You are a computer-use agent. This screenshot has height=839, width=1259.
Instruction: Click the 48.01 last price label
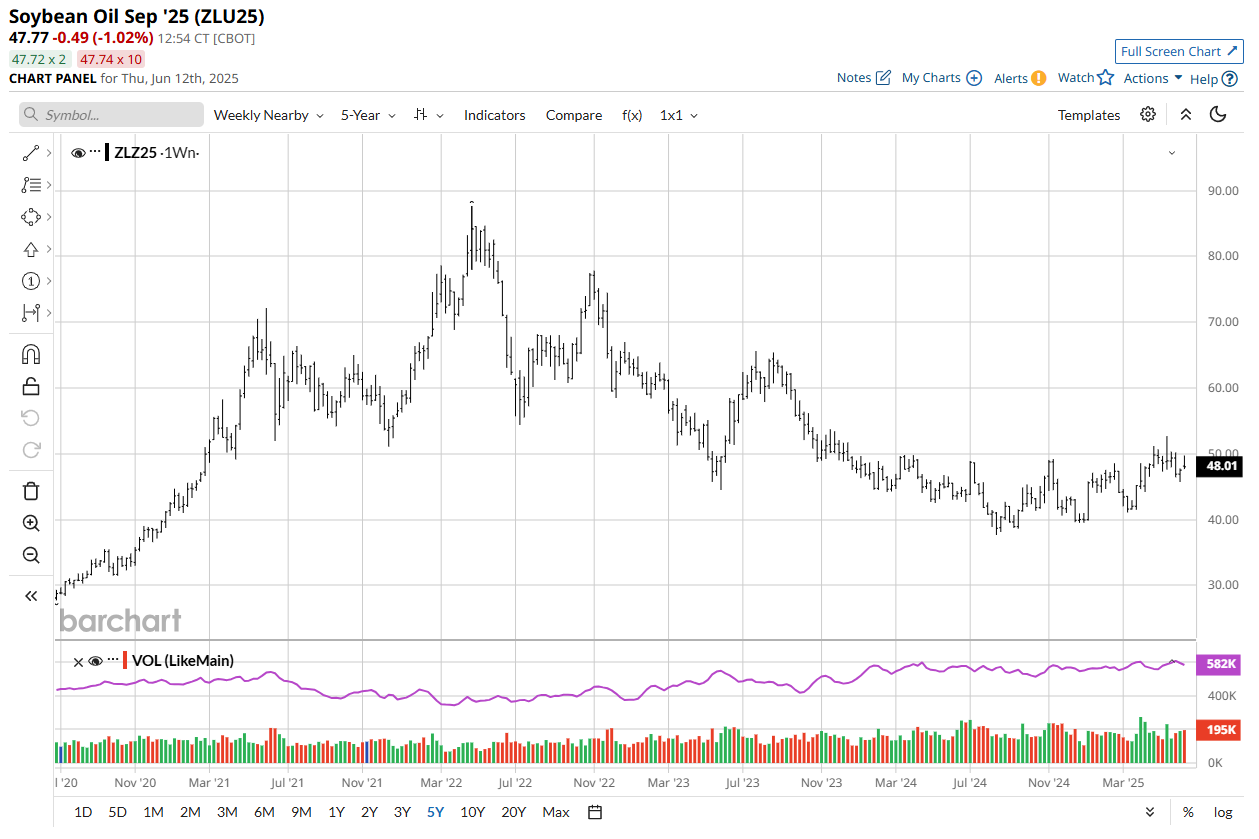tap(1221, 466)
